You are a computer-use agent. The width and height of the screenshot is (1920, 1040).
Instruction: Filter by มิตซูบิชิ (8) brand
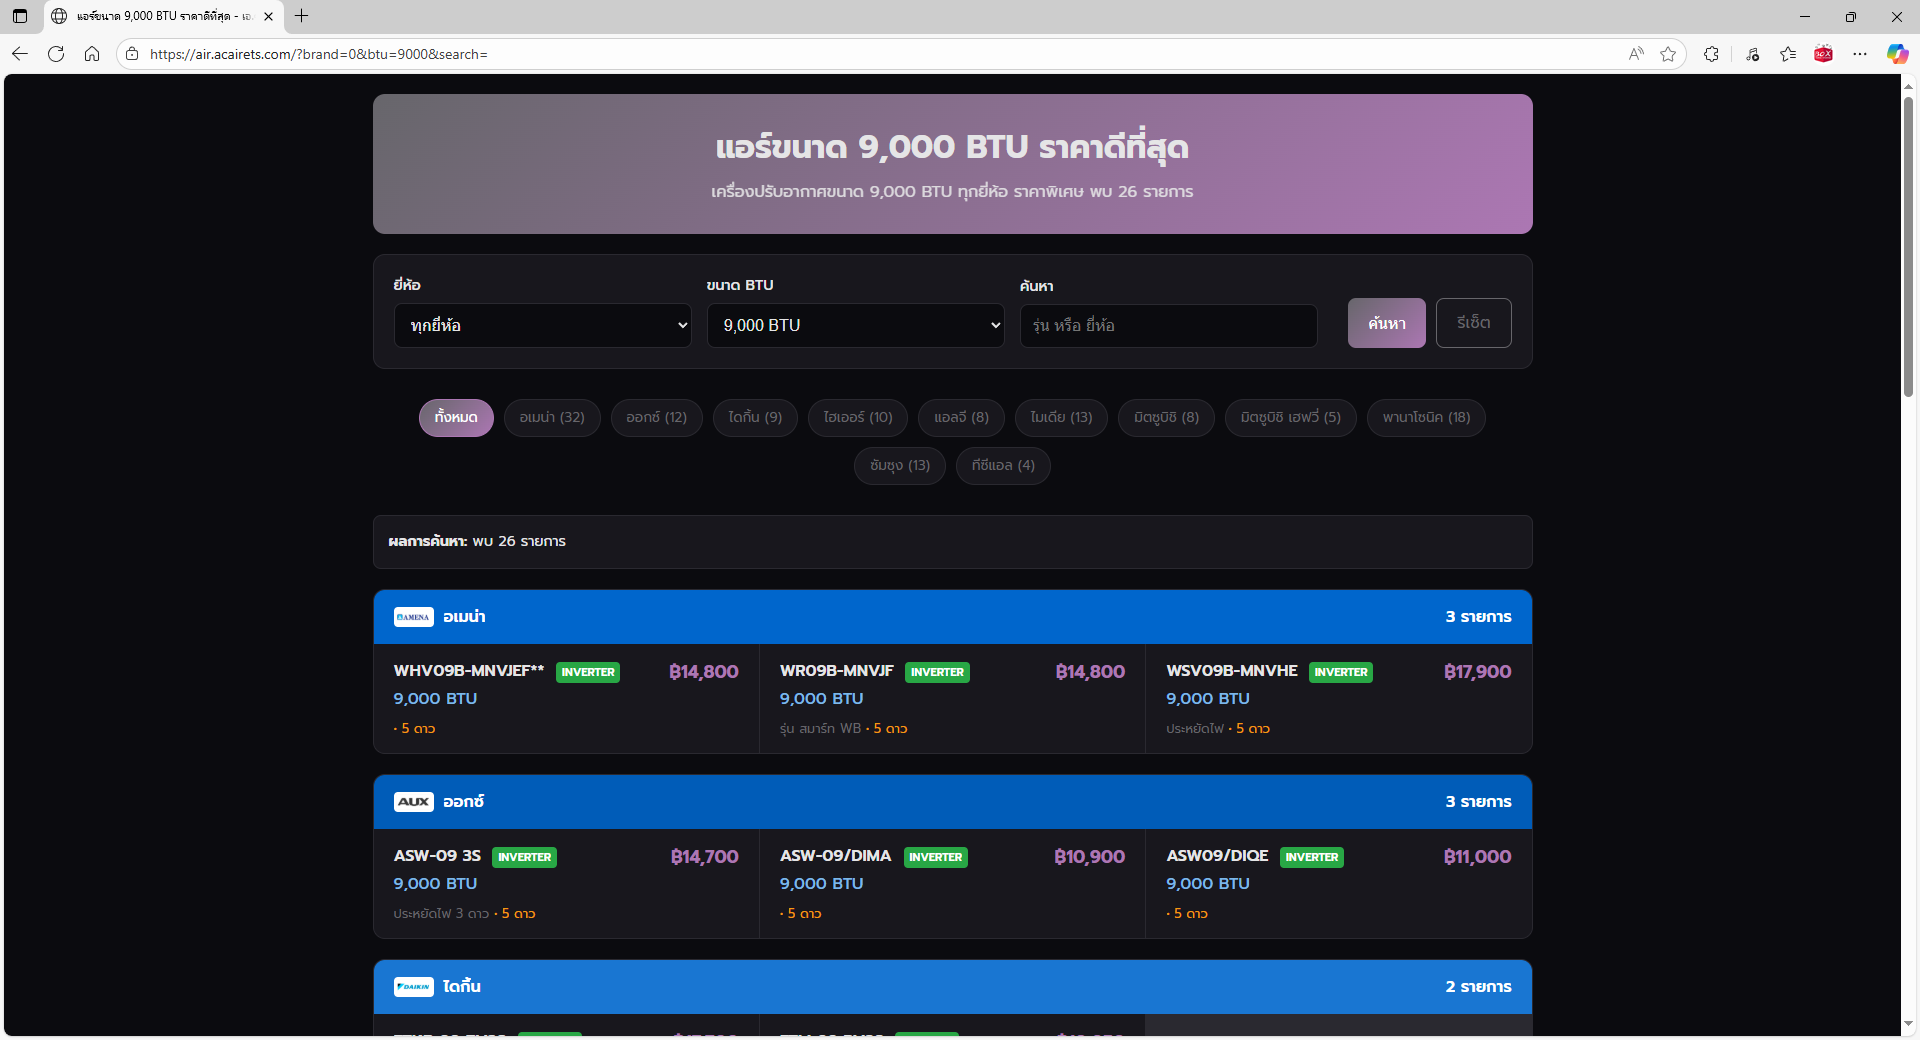point(1166,418)
